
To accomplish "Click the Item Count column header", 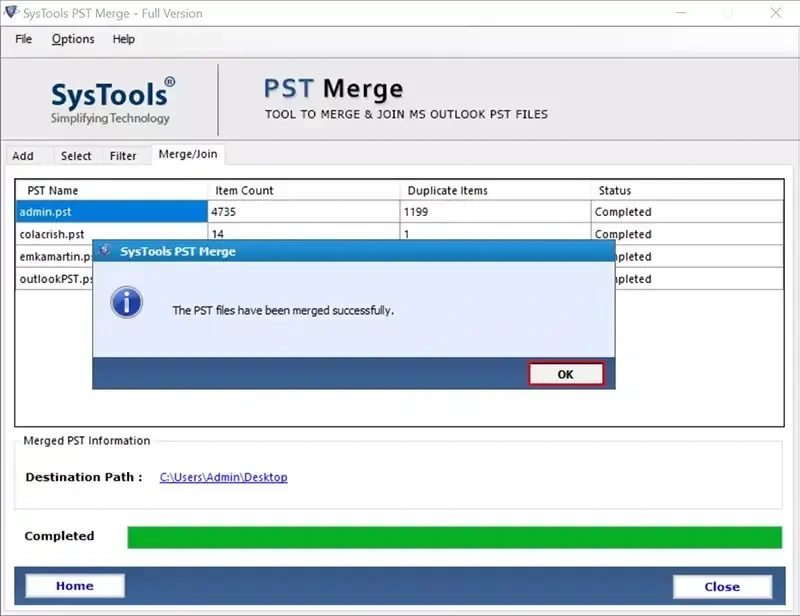I will click(303, 190).
